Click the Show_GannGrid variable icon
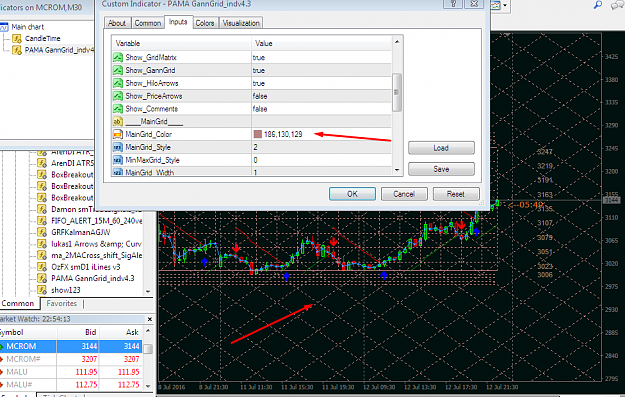Screen dimensions: 625x397 (118, 70)
